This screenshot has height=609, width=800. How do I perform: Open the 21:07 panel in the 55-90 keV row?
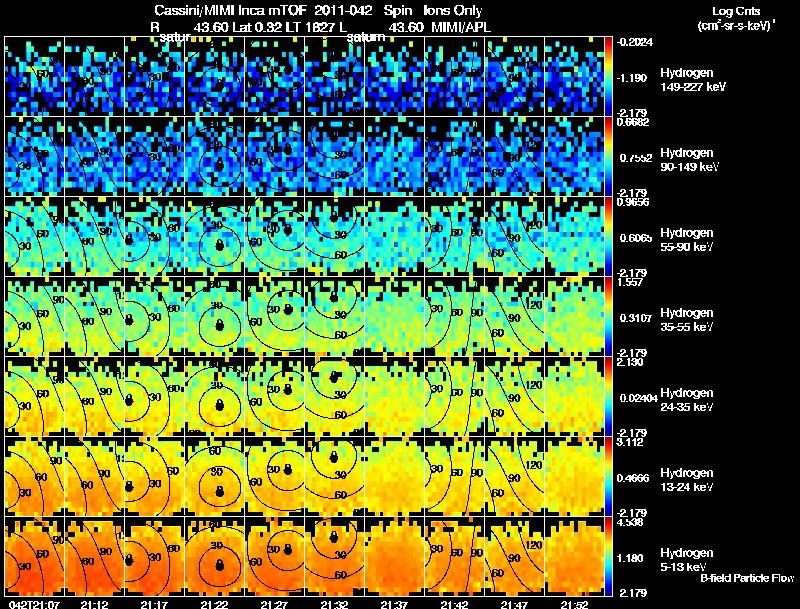pyautogui.click(x=34, y=236)
